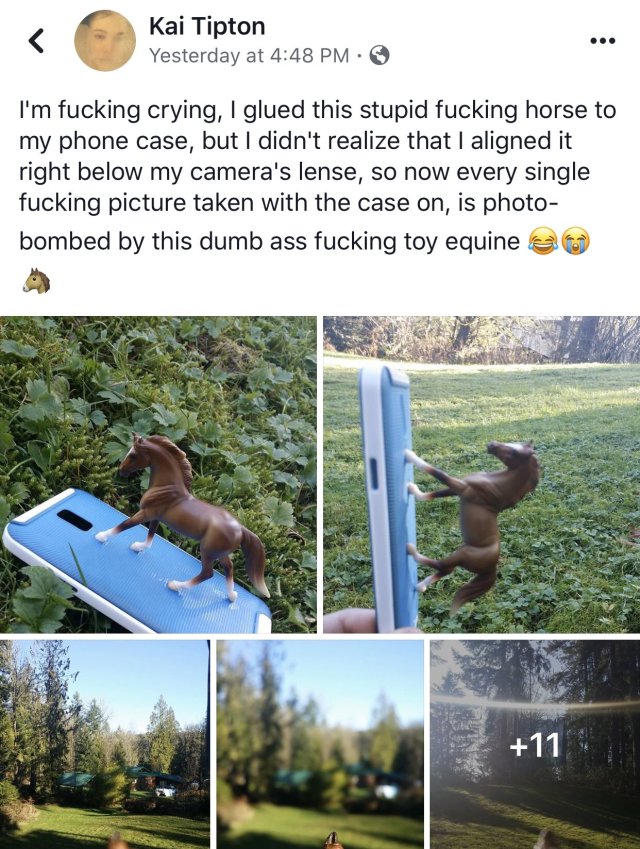Viewport: 640px width, 849px height.
Task: Open Kai Tipton's profile name link
Action: 207,26
